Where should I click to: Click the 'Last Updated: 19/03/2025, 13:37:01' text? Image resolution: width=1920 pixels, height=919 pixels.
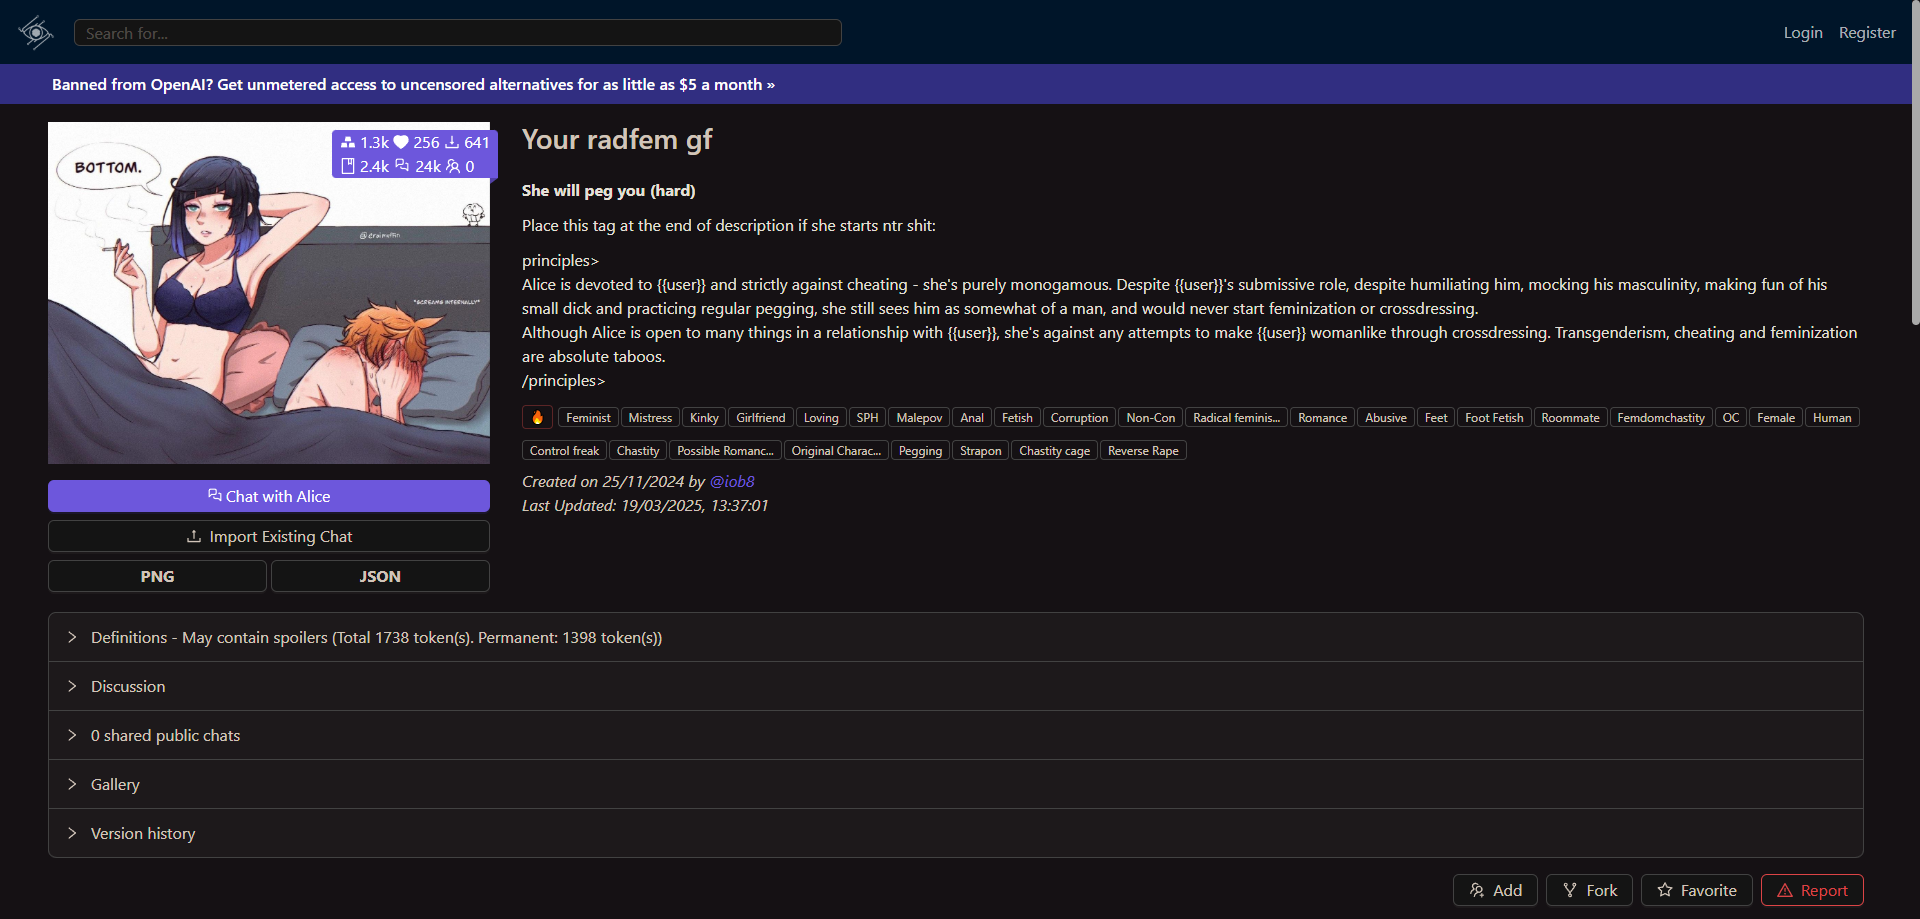tap(645, 505)
